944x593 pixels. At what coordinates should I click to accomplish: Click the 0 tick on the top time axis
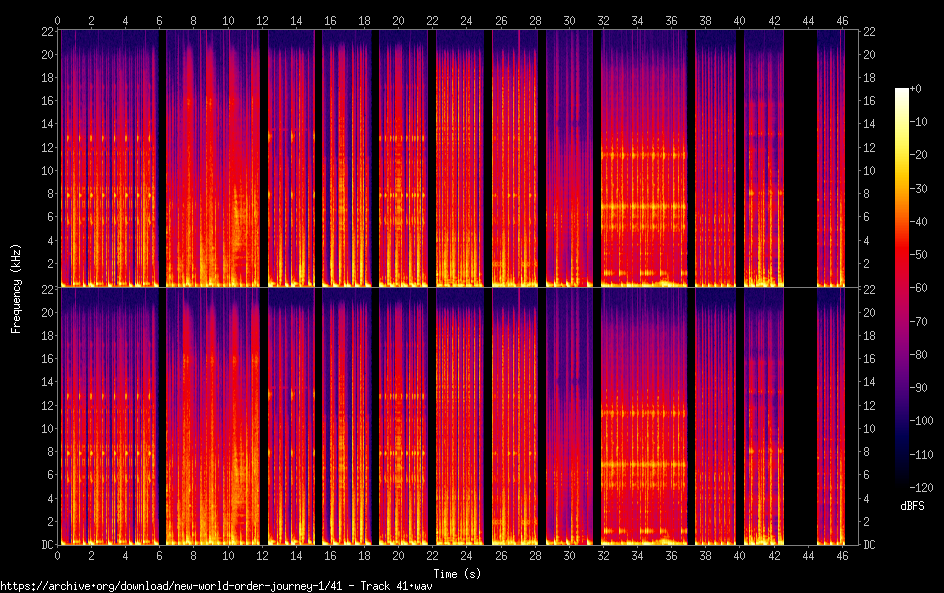tap(58, 20)
